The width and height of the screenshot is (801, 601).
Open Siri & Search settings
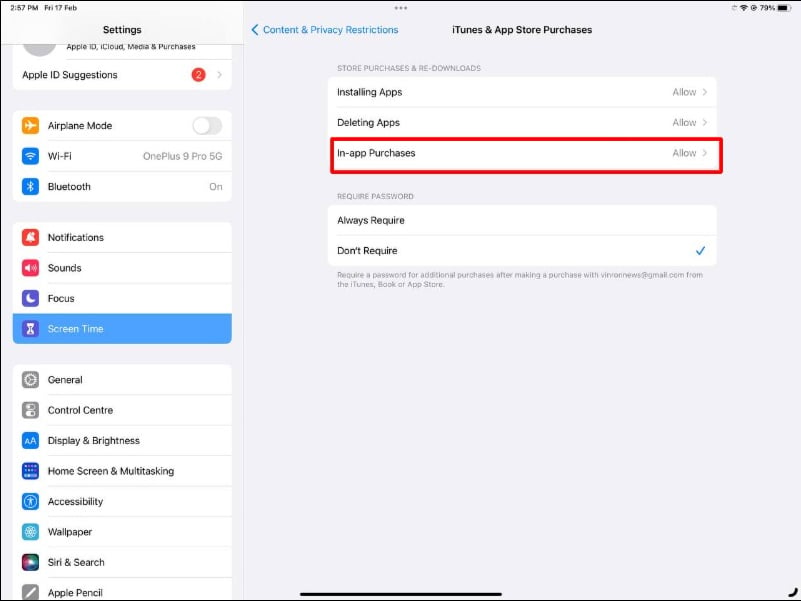122,562
